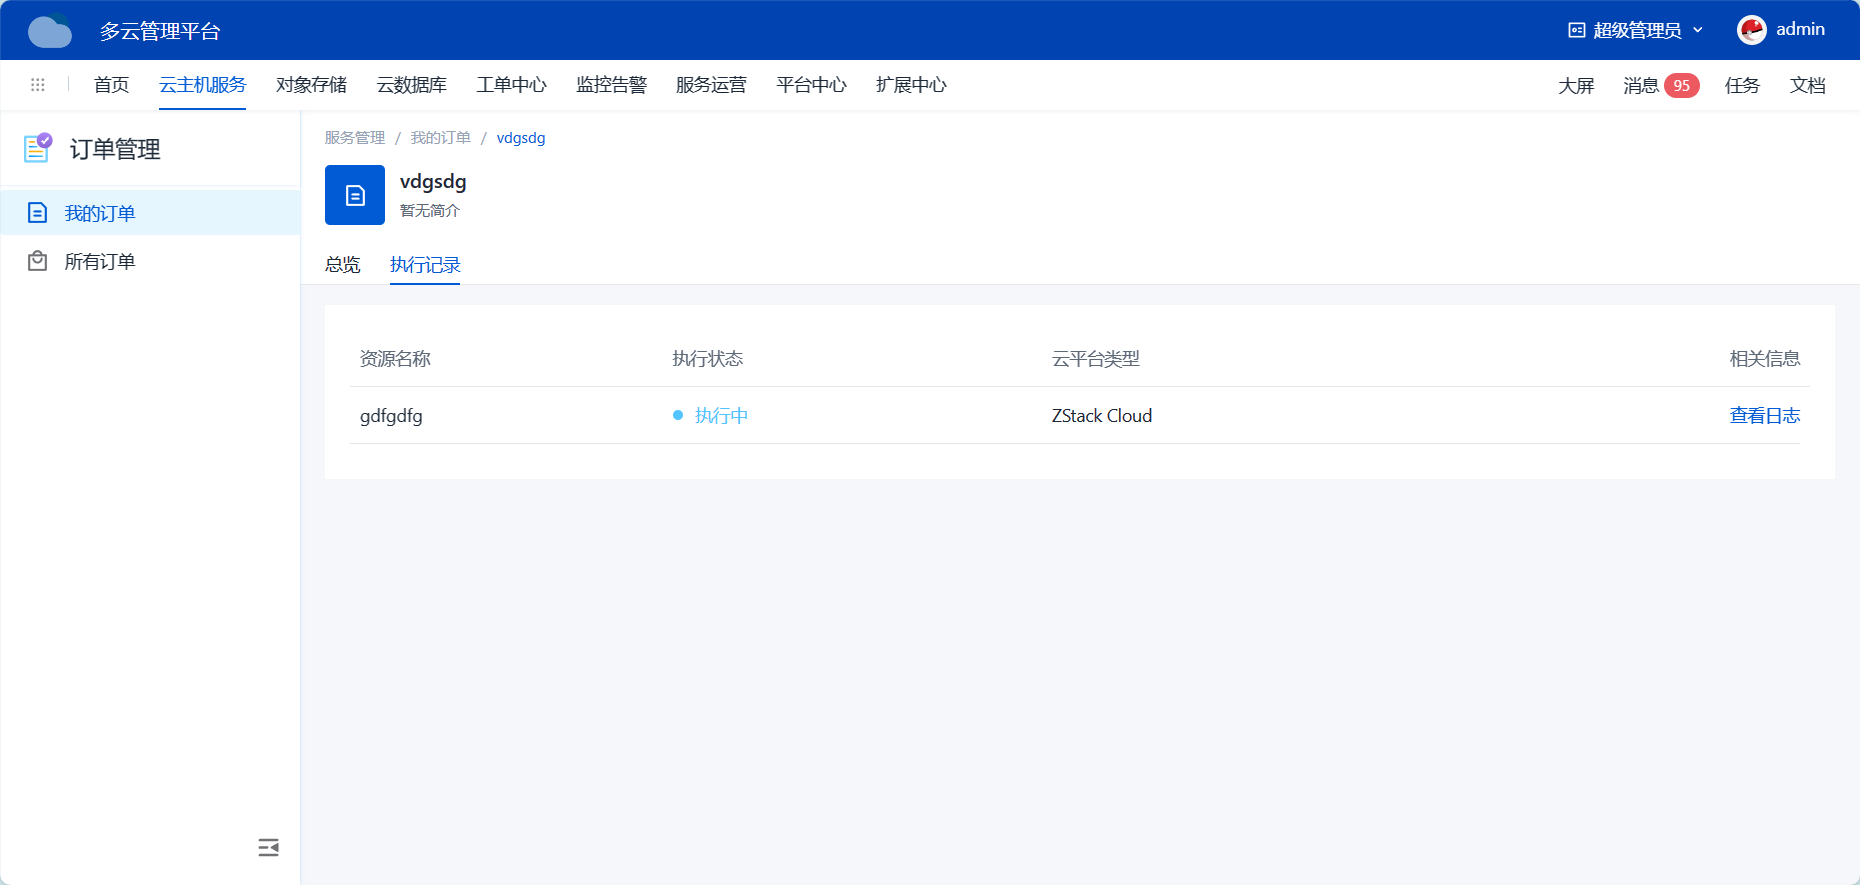Select 我的订单 in the sidebar

pos(150,213)
